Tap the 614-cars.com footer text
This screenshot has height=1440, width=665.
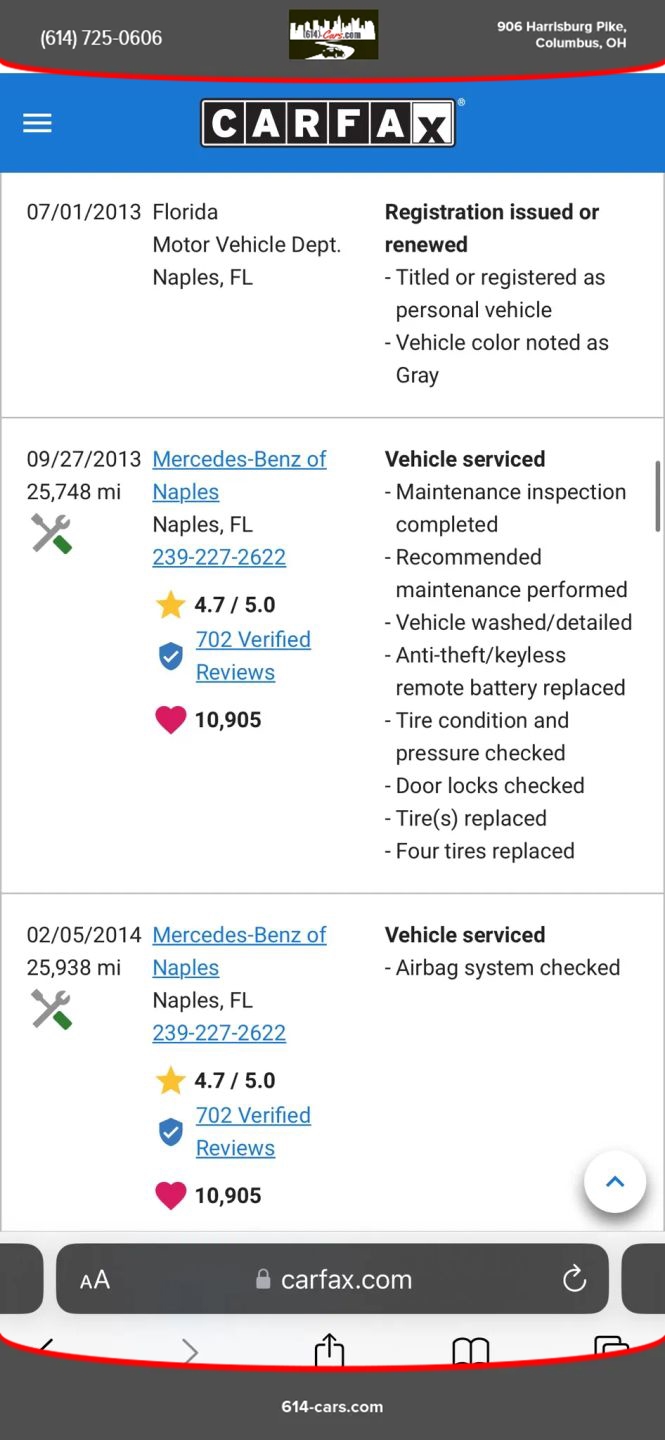click(332, 1406)
